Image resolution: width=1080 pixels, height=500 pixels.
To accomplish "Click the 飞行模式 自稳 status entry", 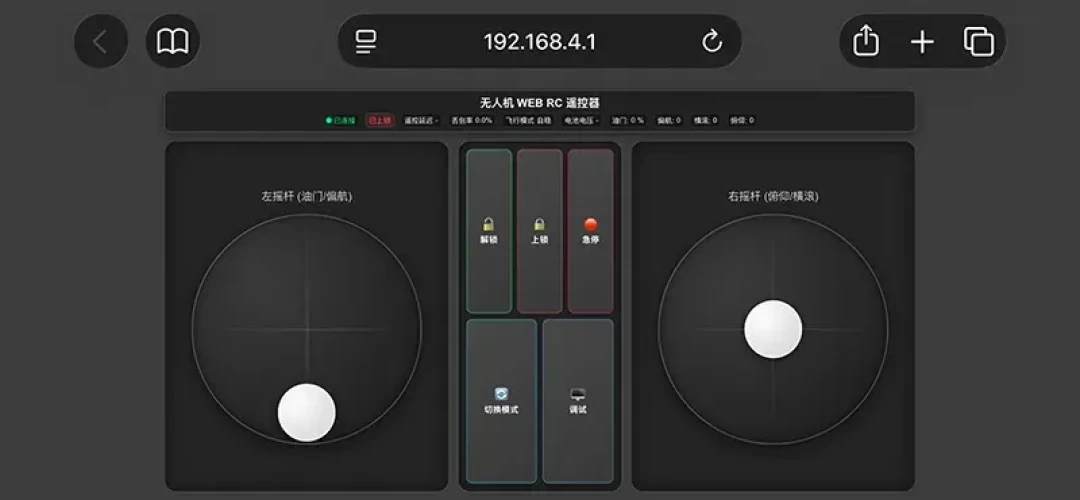I will coord(528,121).
